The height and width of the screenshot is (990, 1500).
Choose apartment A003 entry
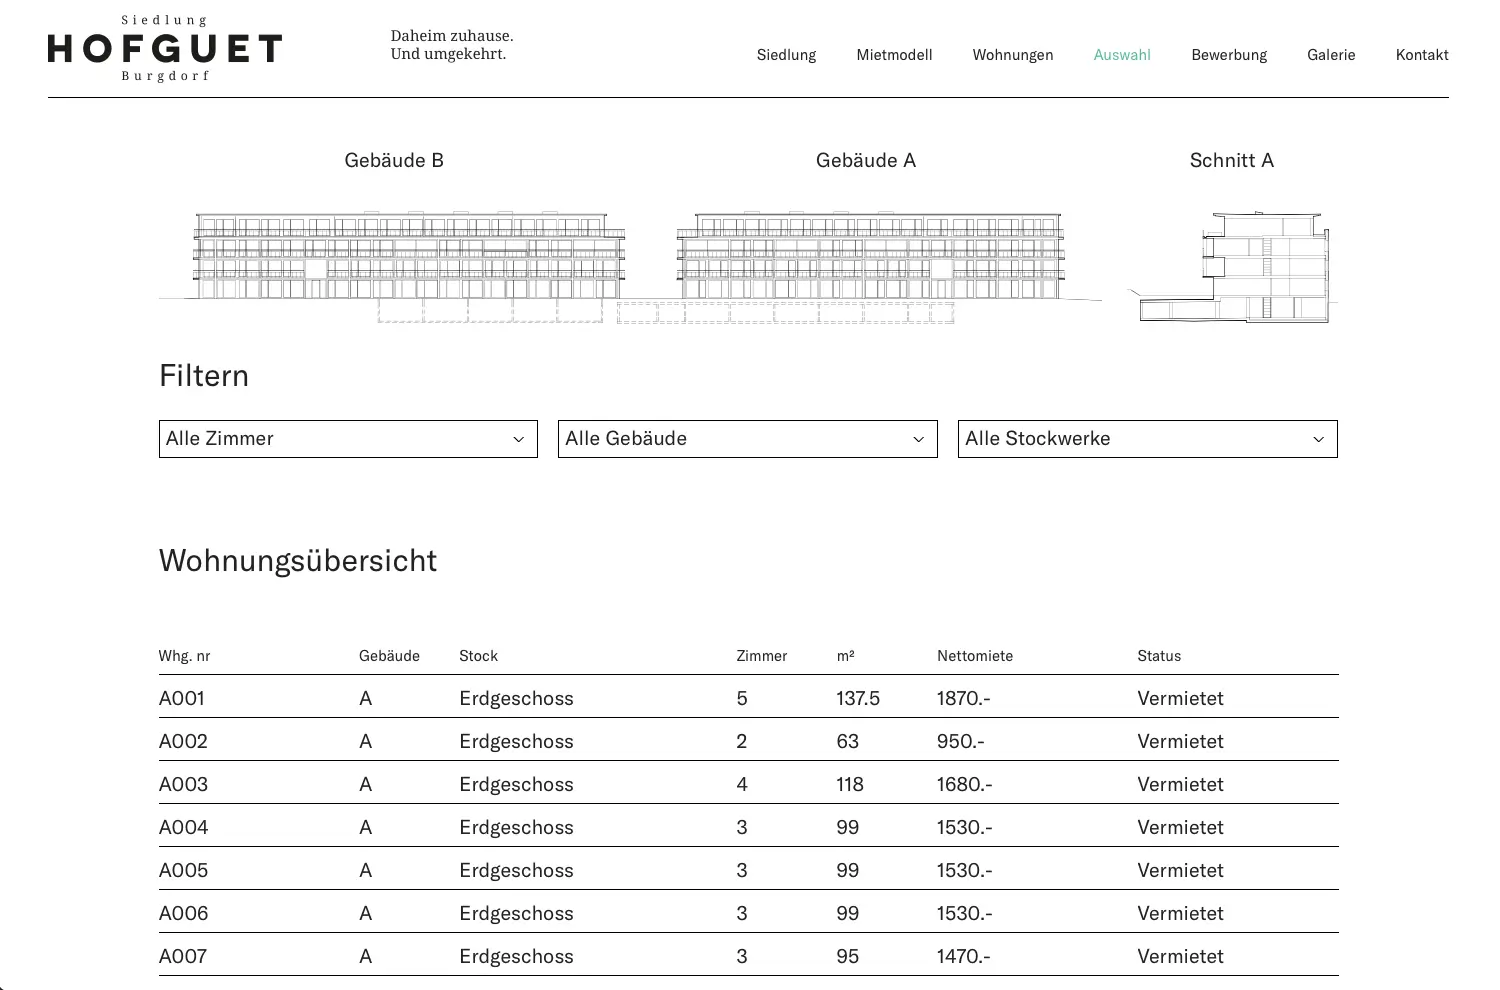pyautogui.click(x=183, y=784)
